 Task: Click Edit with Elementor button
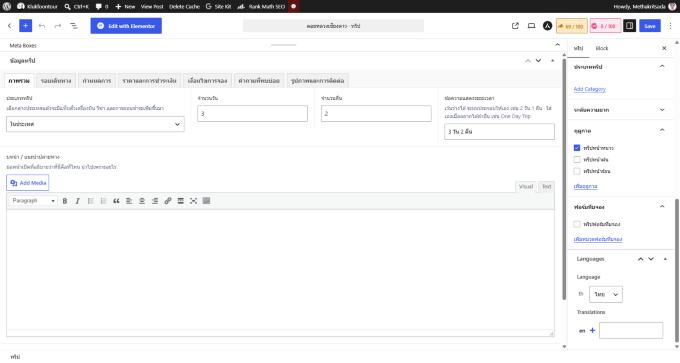pyautogui.click(x=126, y=26)
